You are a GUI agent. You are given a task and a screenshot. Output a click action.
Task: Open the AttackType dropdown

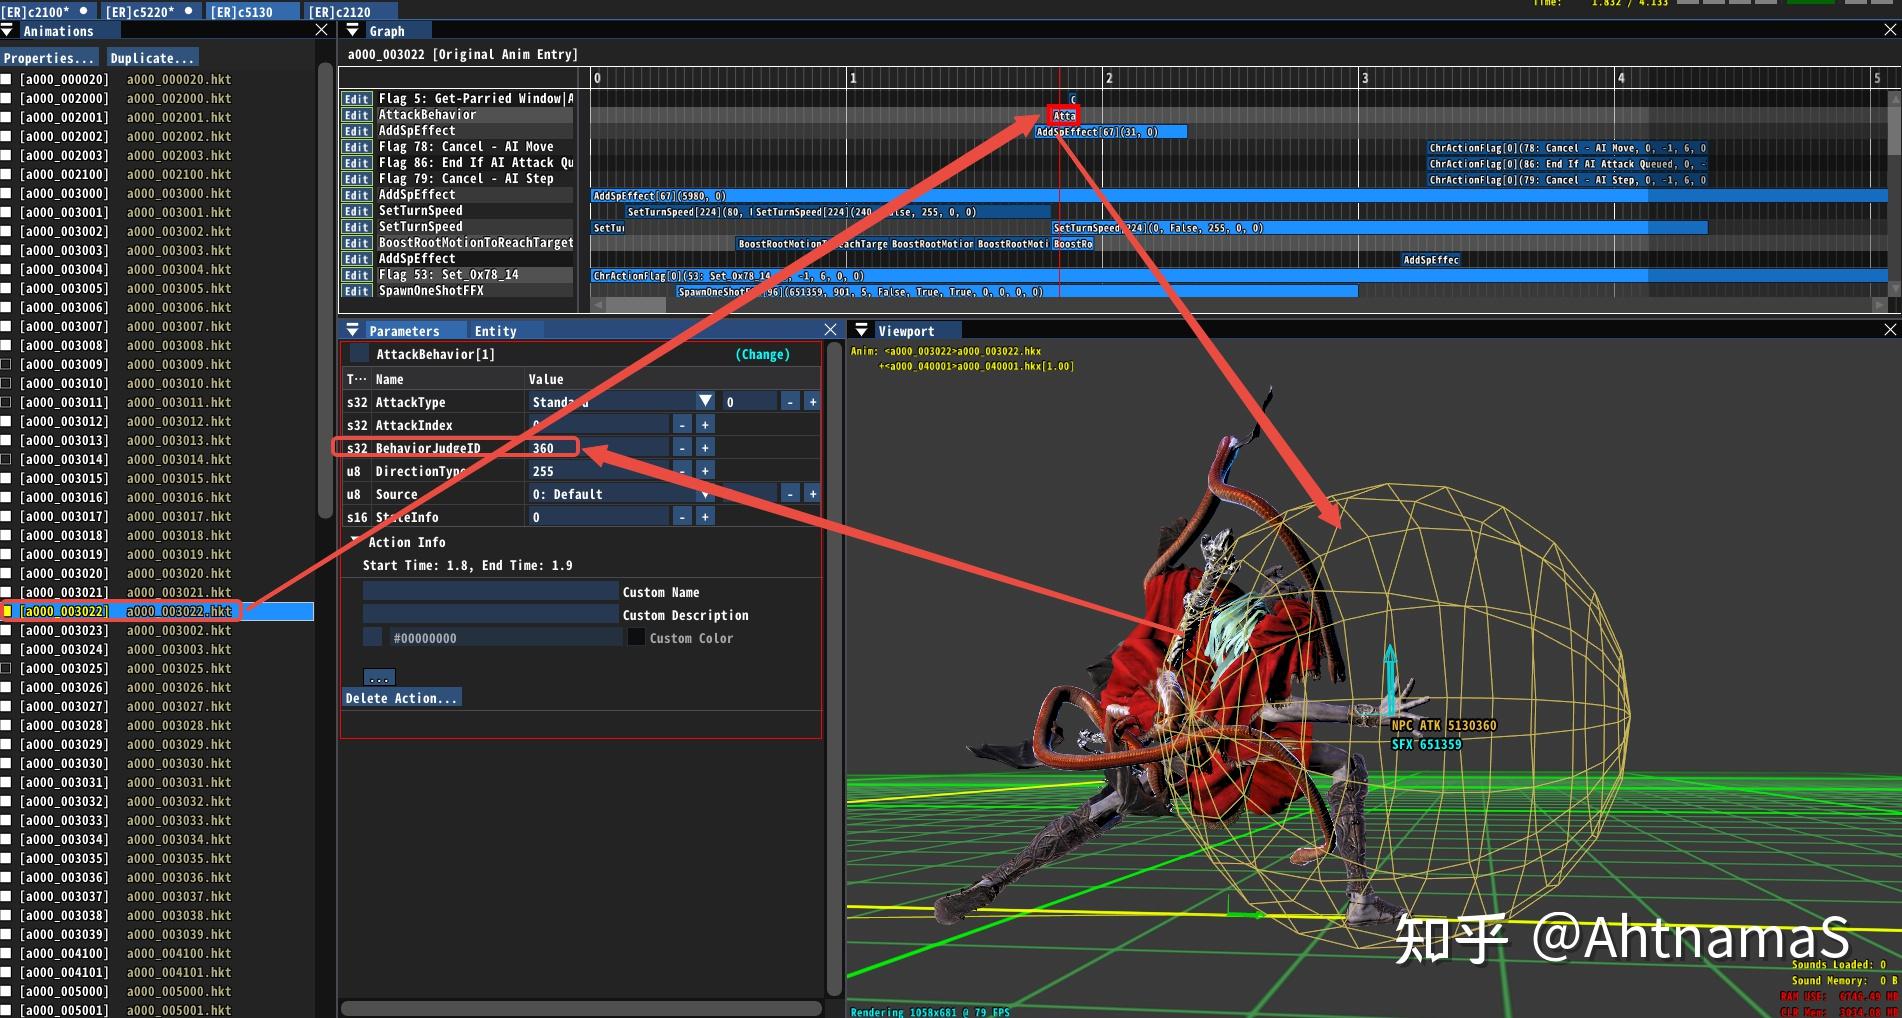click(x=705, y=401)
